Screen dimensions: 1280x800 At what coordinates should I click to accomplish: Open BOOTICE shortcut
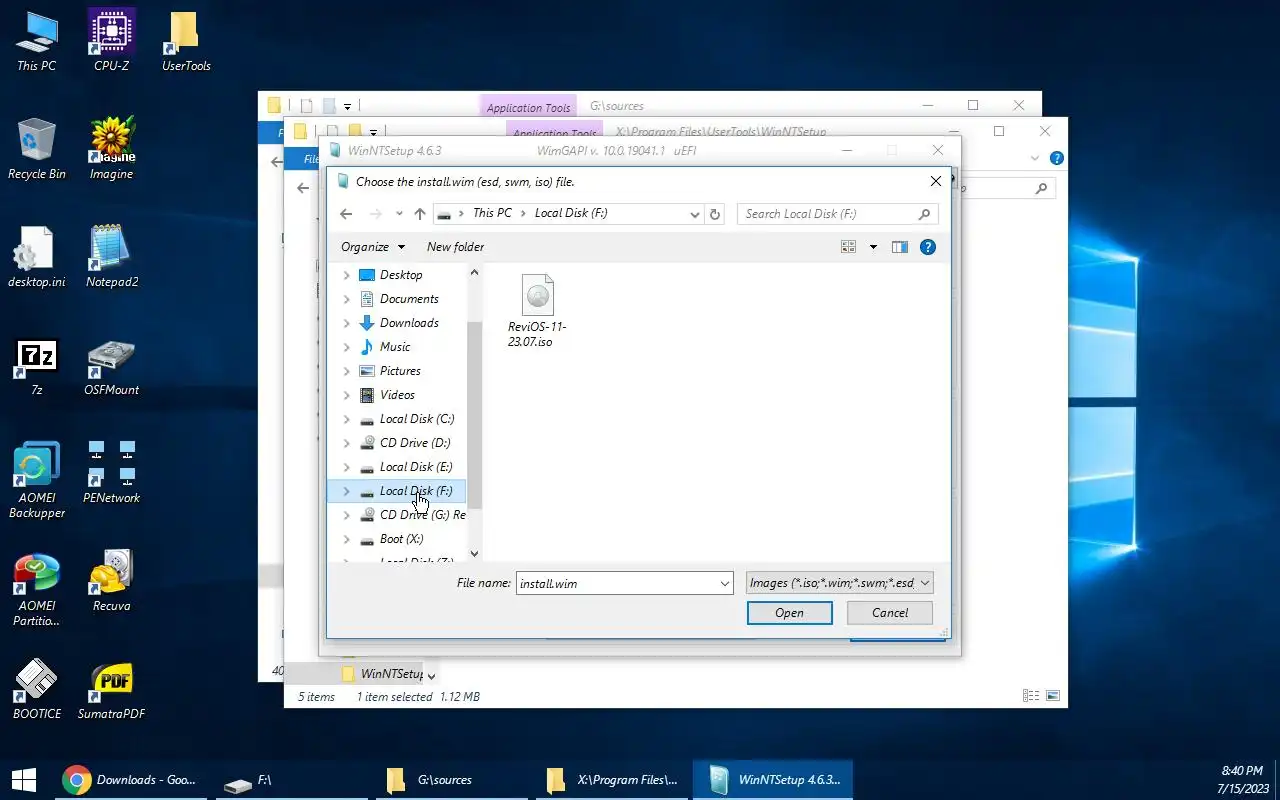[36, 689]
